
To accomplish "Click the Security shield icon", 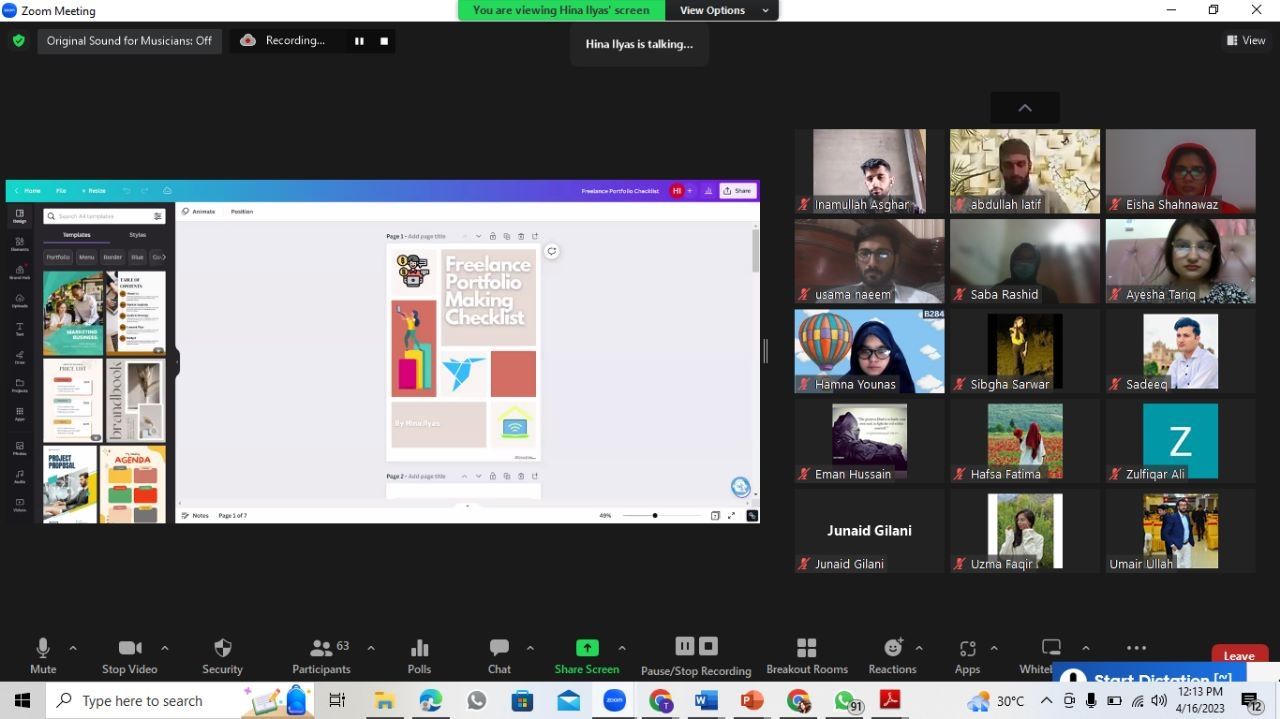I will (222, 649).
